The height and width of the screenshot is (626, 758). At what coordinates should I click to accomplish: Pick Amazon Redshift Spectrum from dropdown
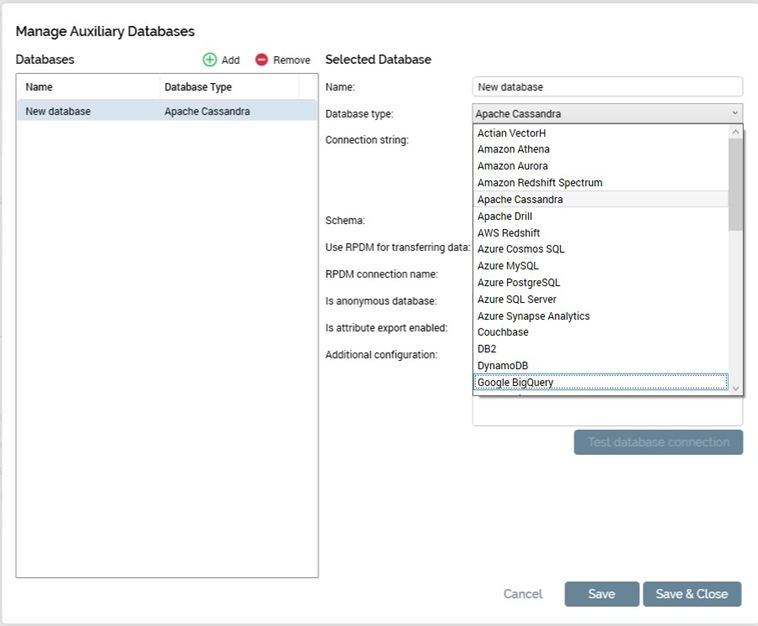(540, 183)
